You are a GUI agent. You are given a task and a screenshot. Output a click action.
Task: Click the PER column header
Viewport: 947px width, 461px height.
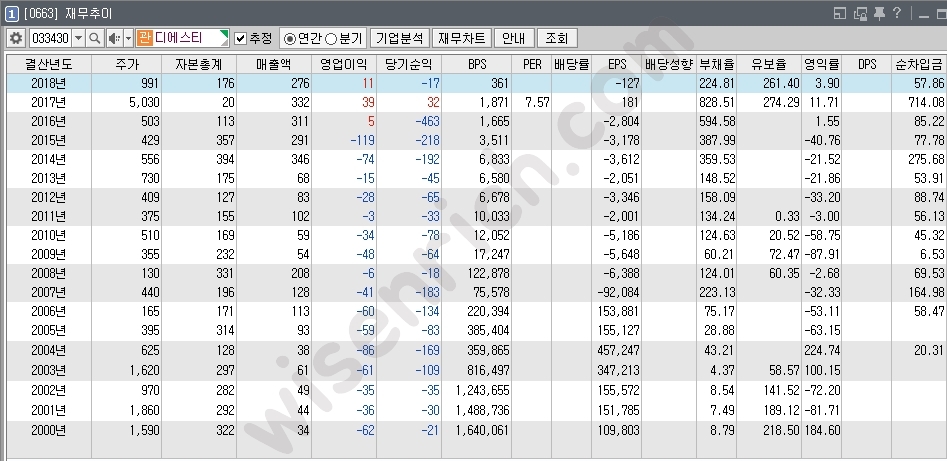pyautogui.click(x=531, y=64)
